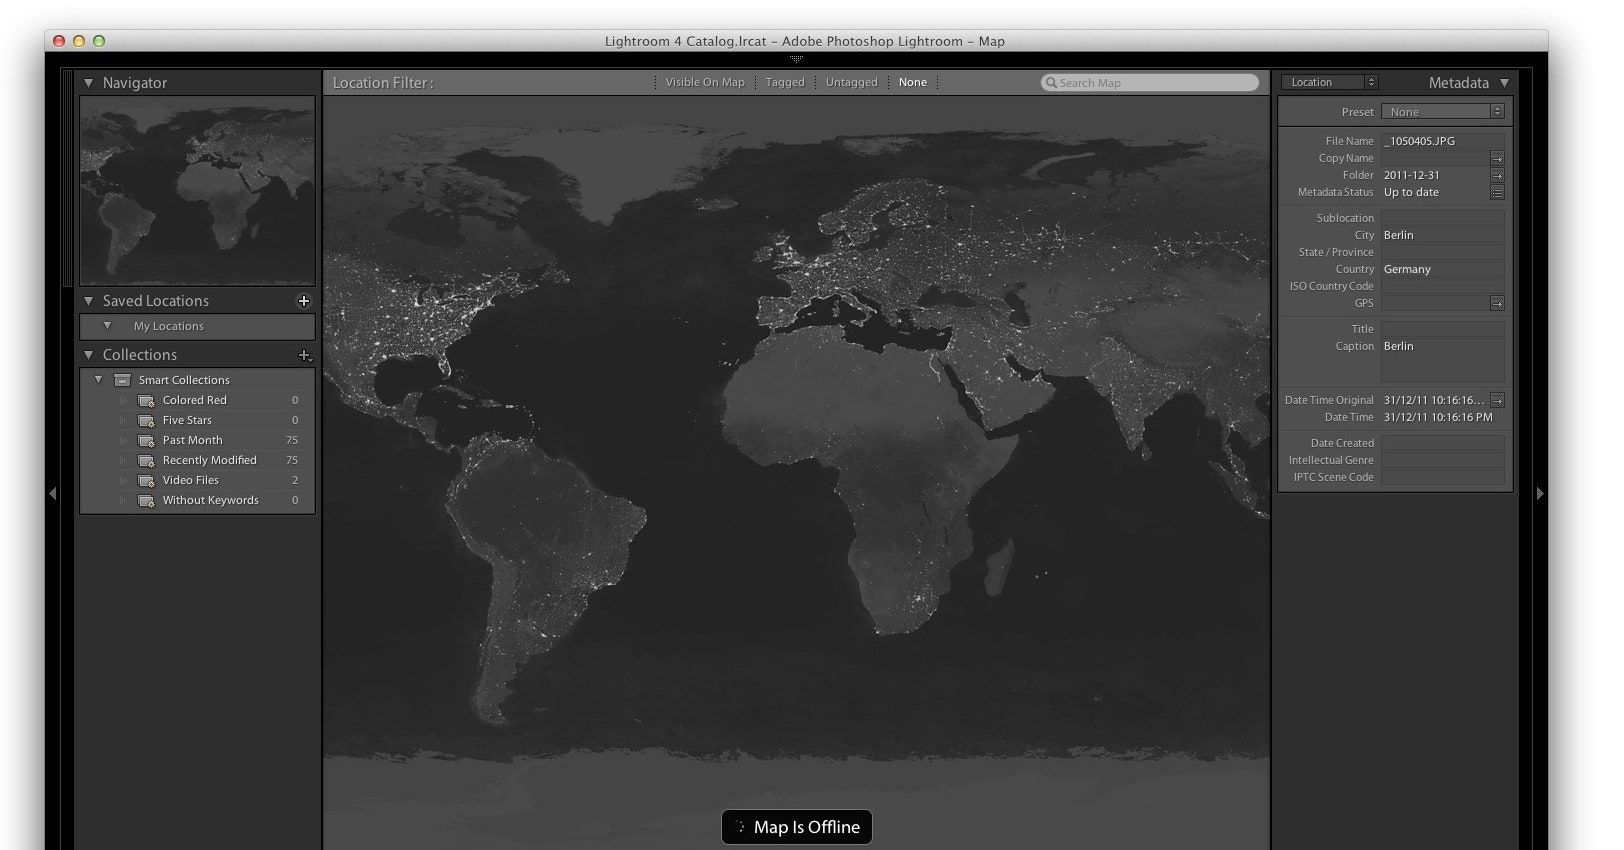Select Visible On Map filter
Image resolution: width=1624 pixels, height=850 pixels.
pos(705,83)
